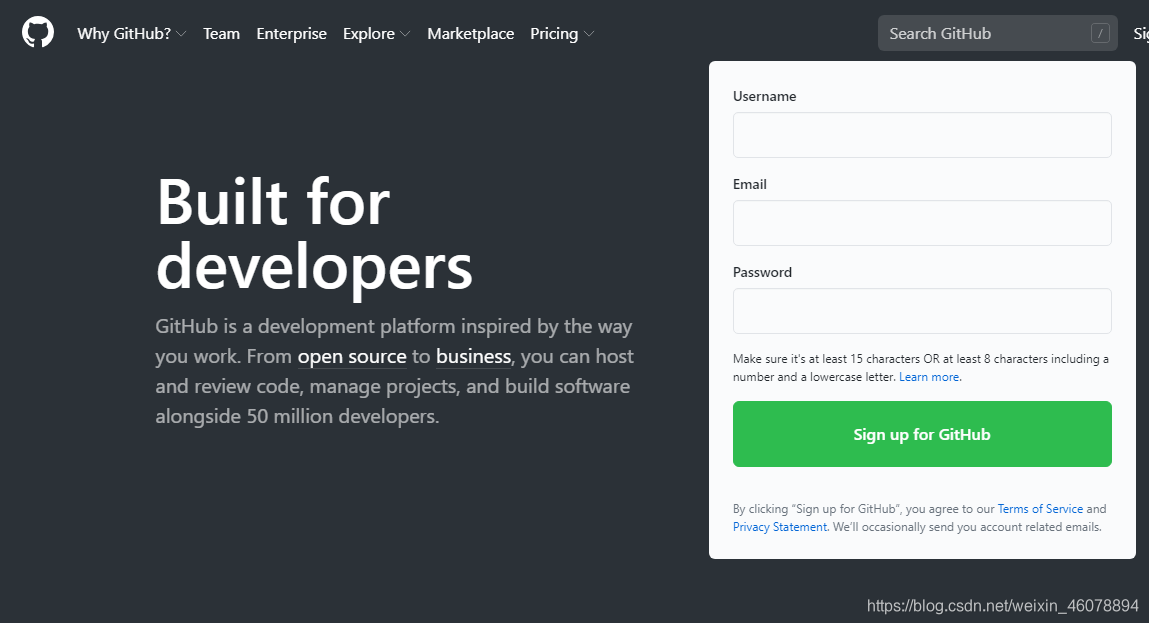Screen dimensions: 1149x625
Task: Click into the Email input field
Action: [x=922, y=223]
